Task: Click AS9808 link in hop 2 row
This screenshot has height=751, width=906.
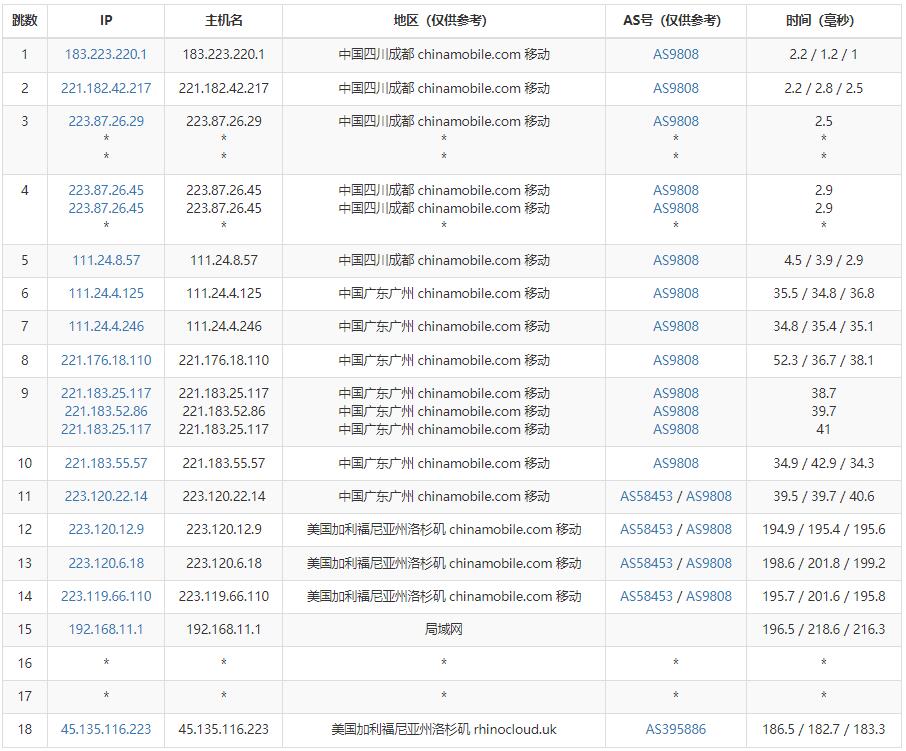Action: pos(675,88)
